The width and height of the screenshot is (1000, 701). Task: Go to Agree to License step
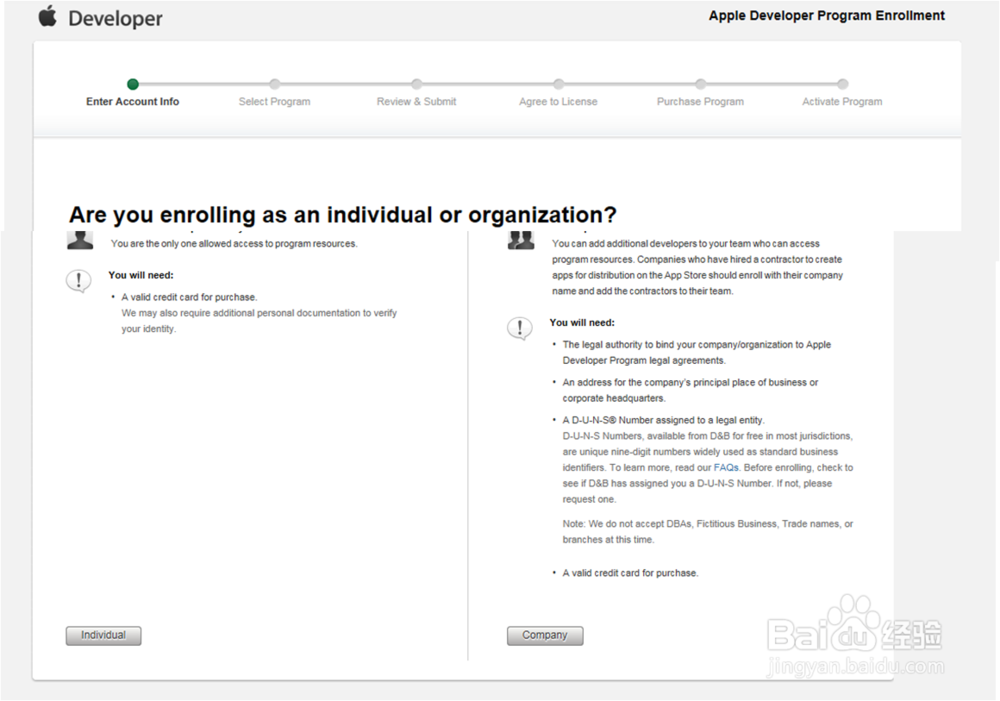point(558,102)
